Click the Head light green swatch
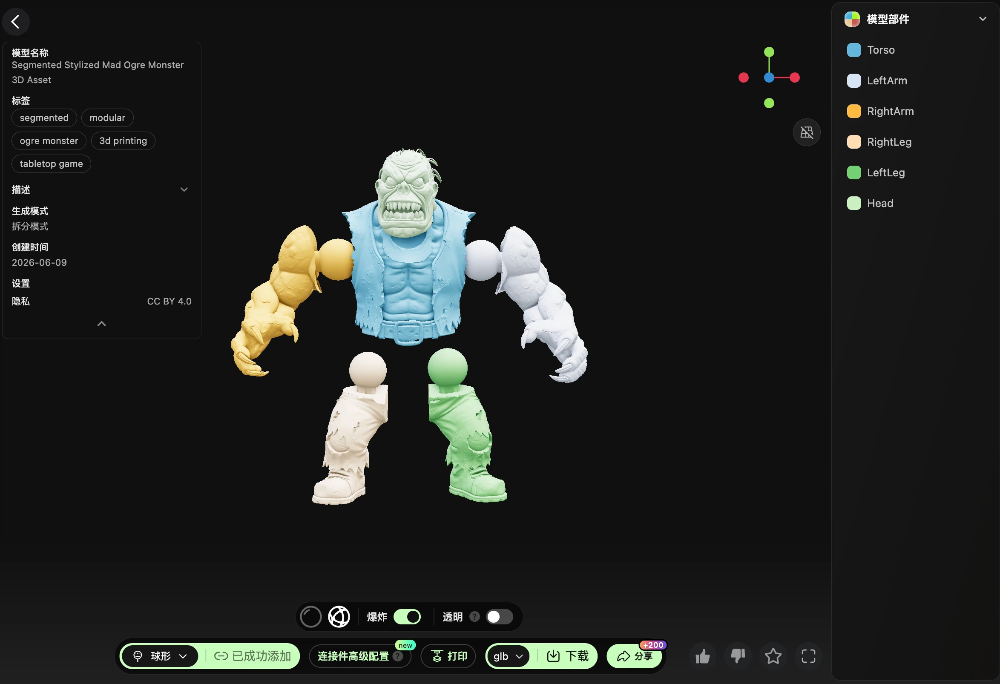The width and height of the screenshot is (1000, 684). point(853,203)
